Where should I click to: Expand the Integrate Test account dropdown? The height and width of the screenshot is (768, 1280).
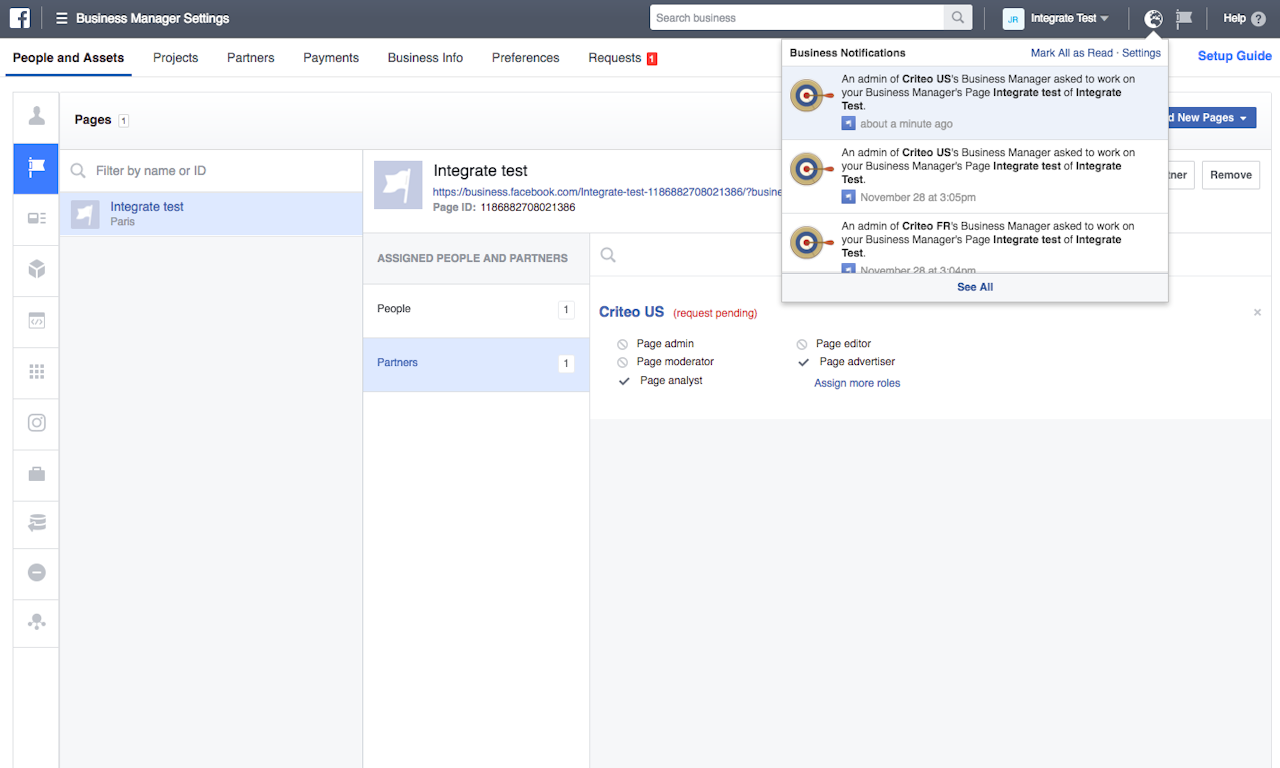coord(1070,19)
